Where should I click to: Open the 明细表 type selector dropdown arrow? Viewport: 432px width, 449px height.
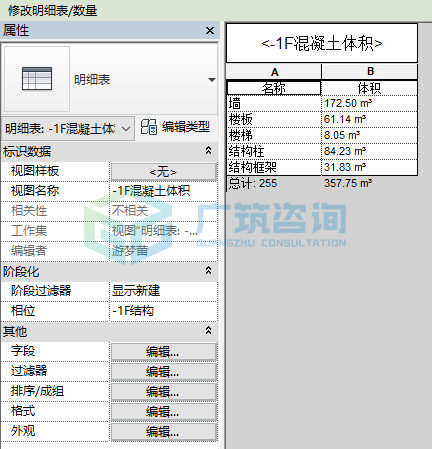point(212,80)
